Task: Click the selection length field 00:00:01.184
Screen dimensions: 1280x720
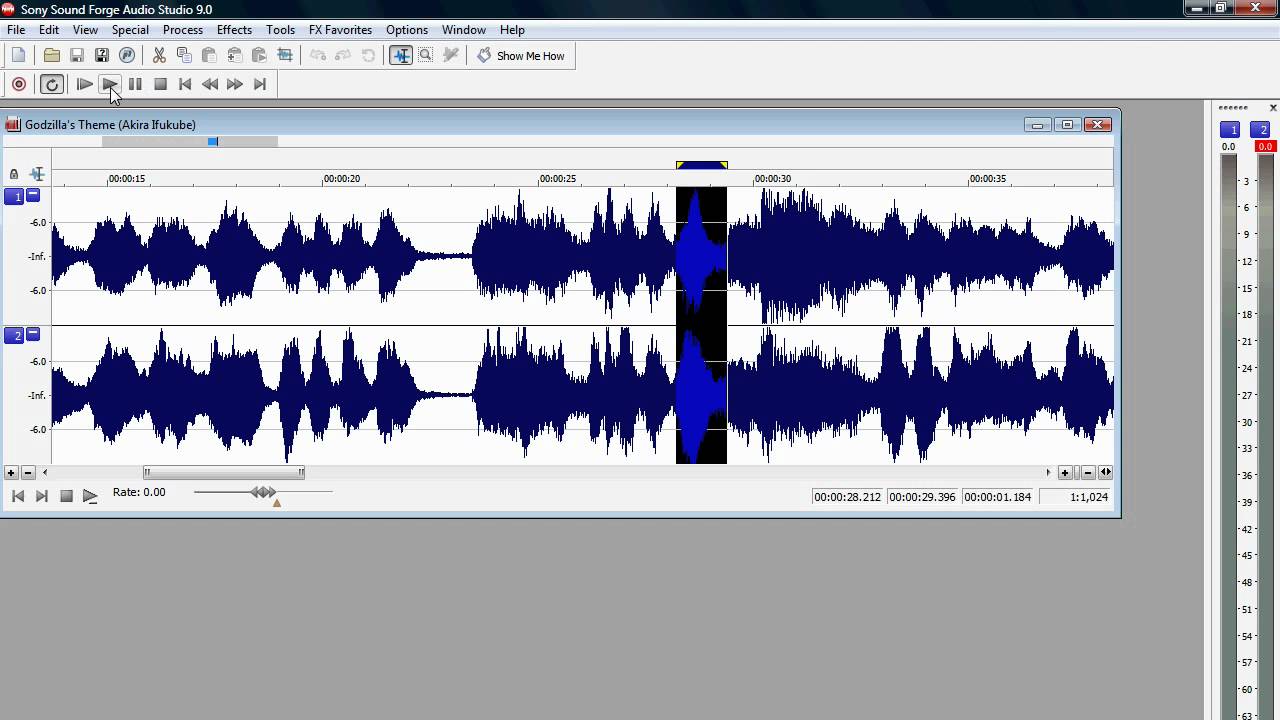Action: click(997, 497)
